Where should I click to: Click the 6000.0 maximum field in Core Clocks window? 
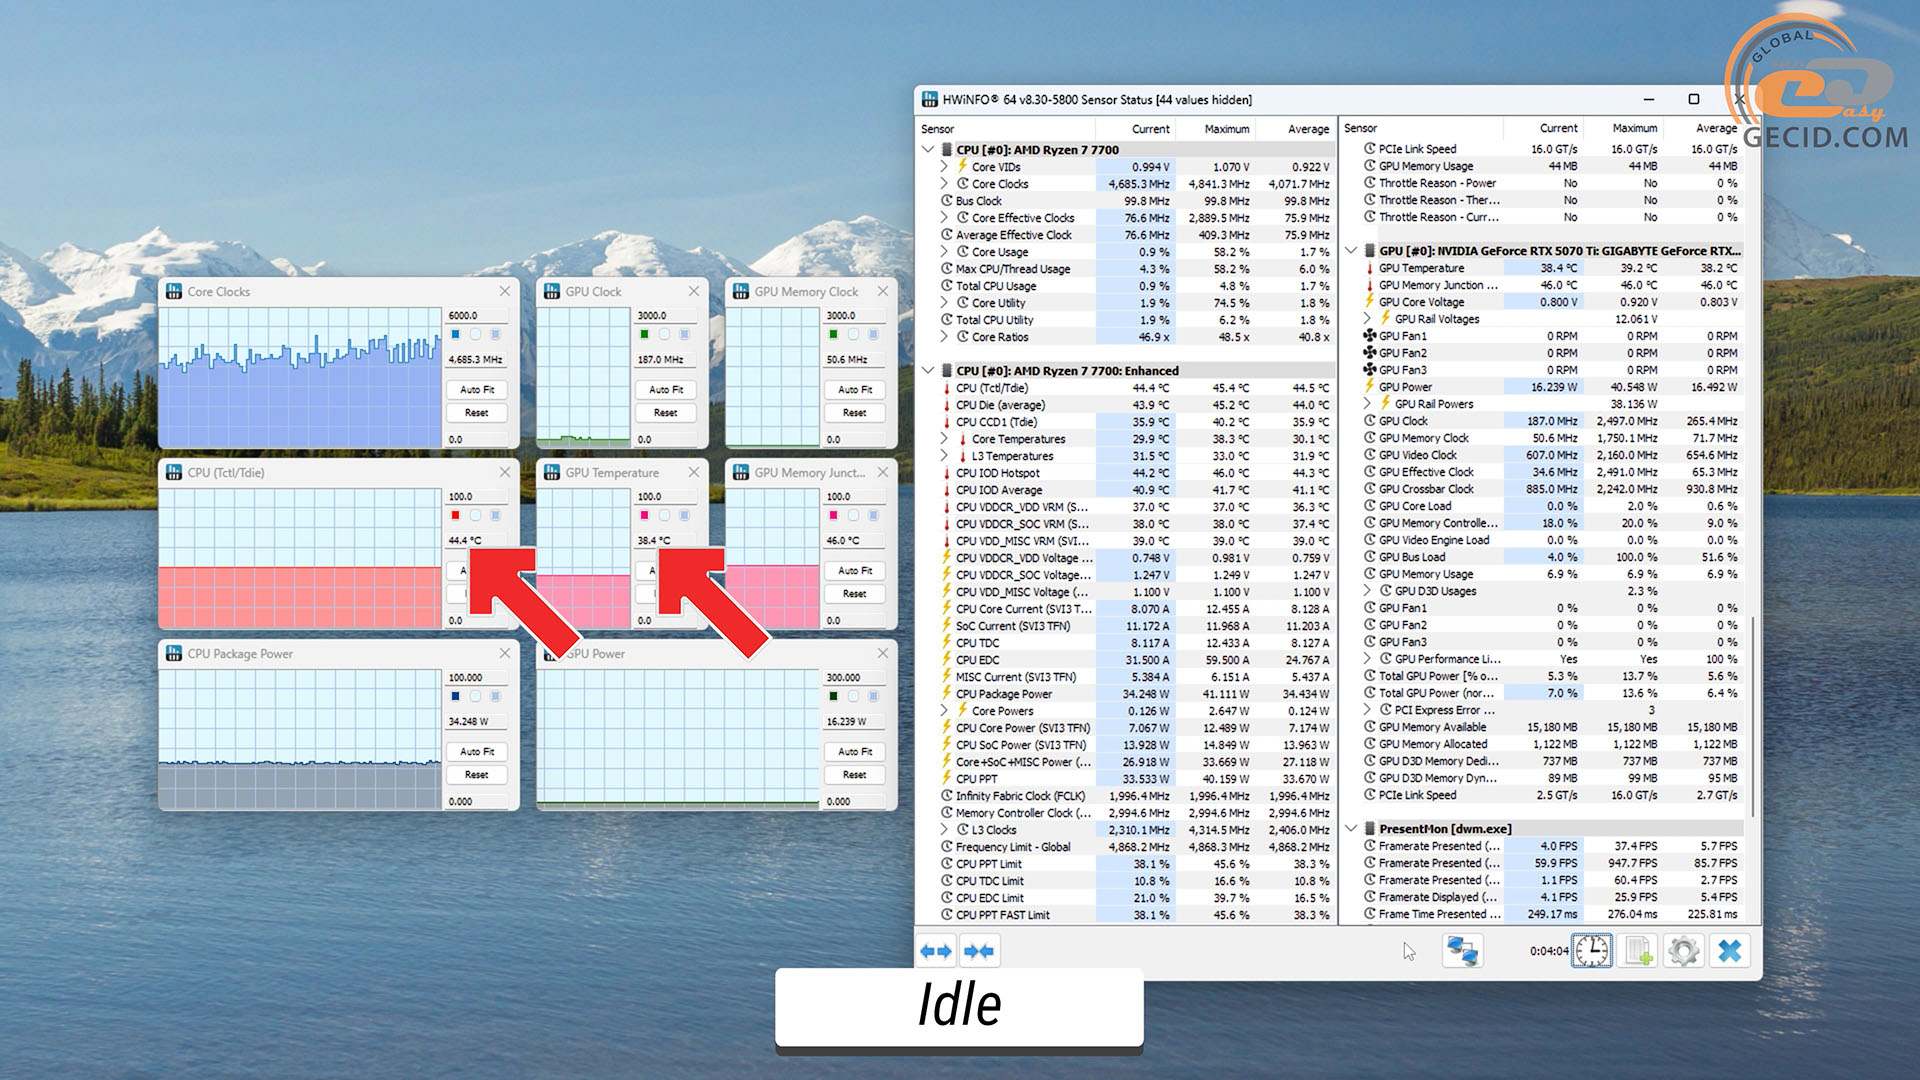click(x=477, y=315)
